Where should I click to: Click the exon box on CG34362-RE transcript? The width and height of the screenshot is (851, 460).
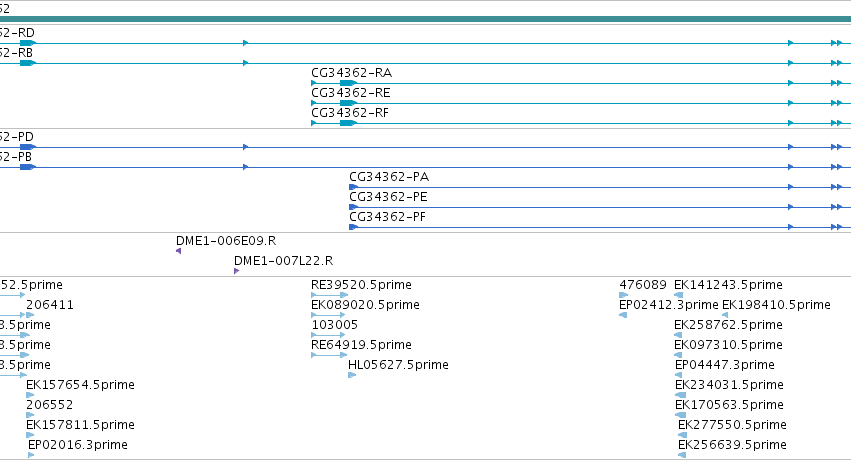click(348, 103)
